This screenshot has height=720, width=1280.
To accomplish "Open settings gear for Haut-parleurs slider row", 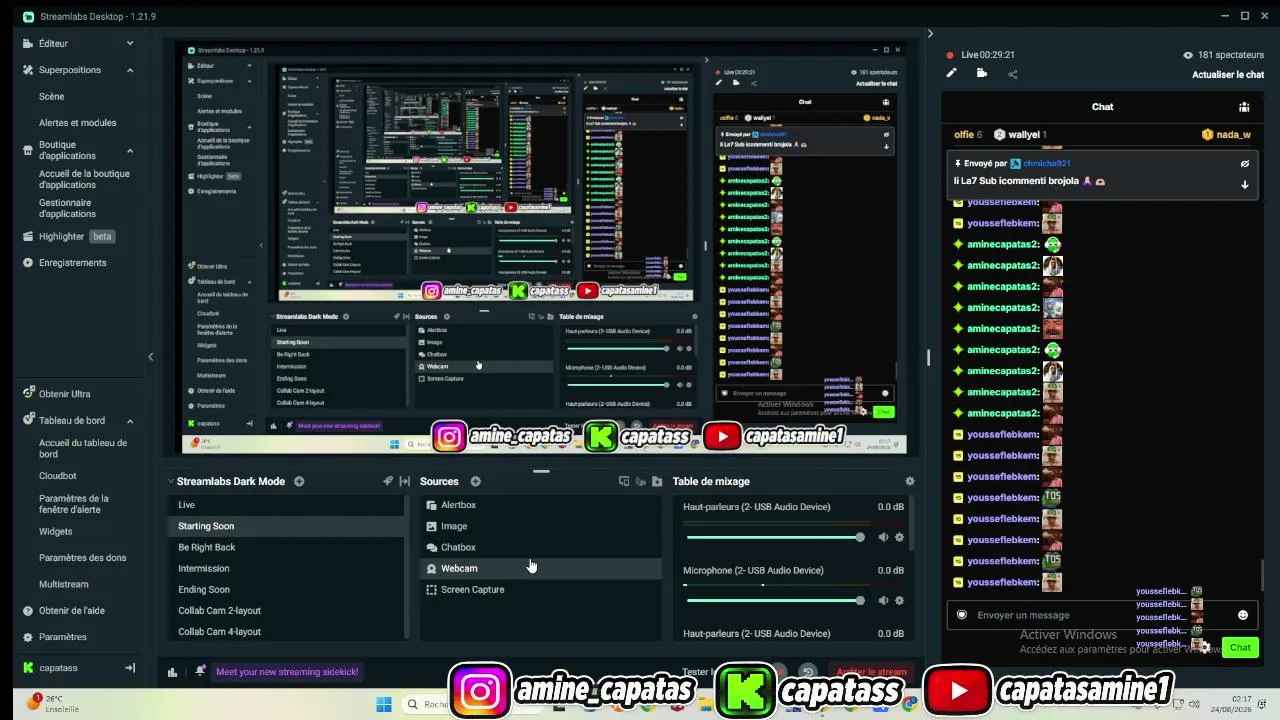I will coord(900,537).
